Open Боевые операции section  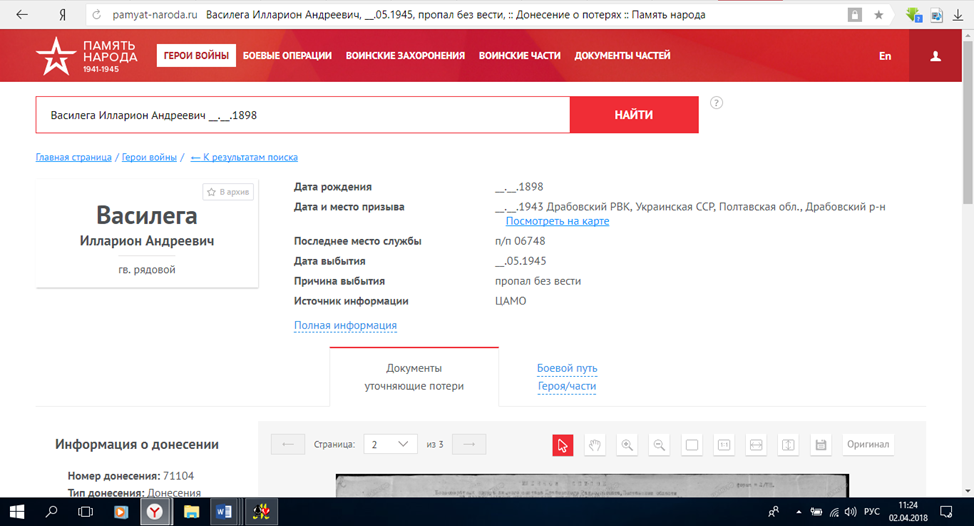point(287,55)
